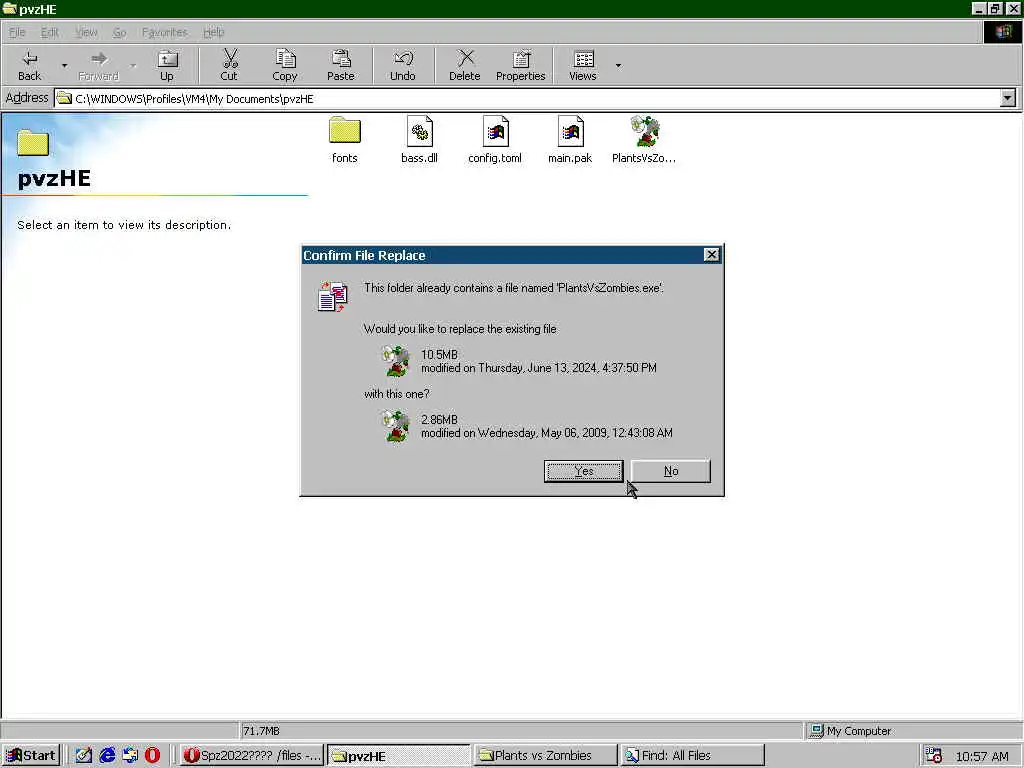Click the Paste toolbar icon

click(341, 65)
